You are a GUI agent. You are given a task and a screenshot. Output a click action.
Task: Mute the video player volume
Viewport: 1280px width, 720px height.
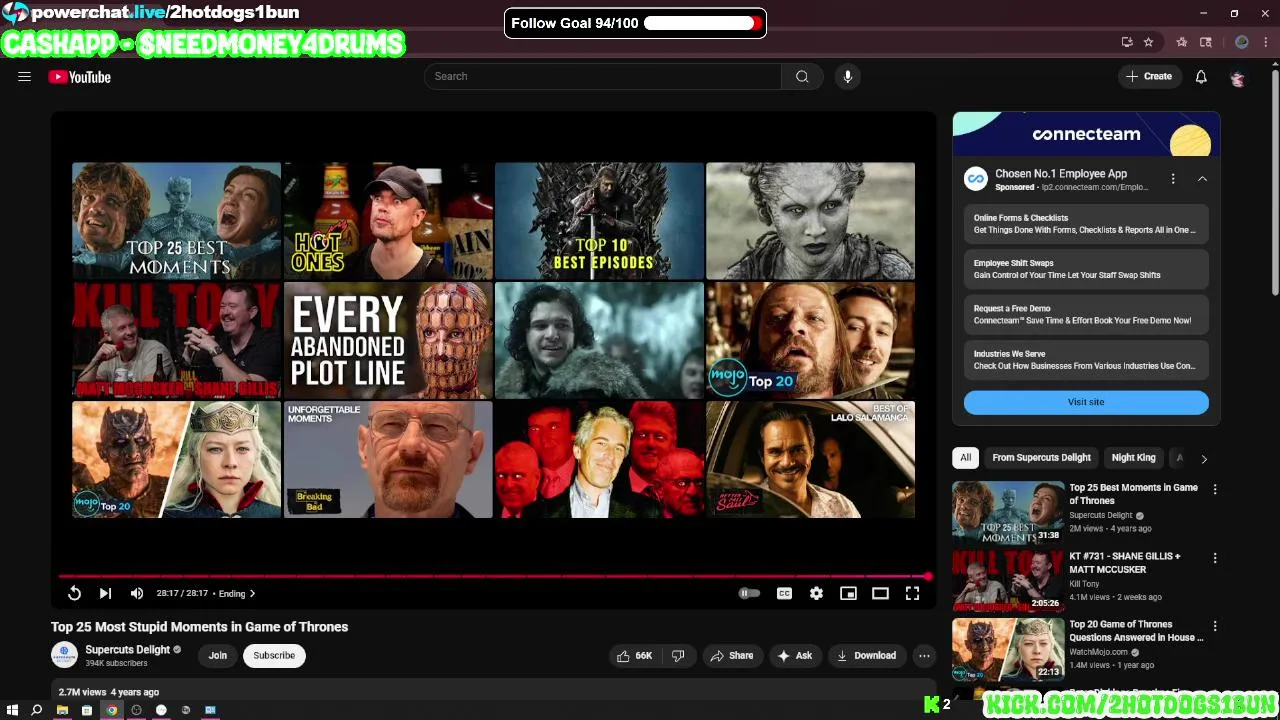[x=137, y=593]
